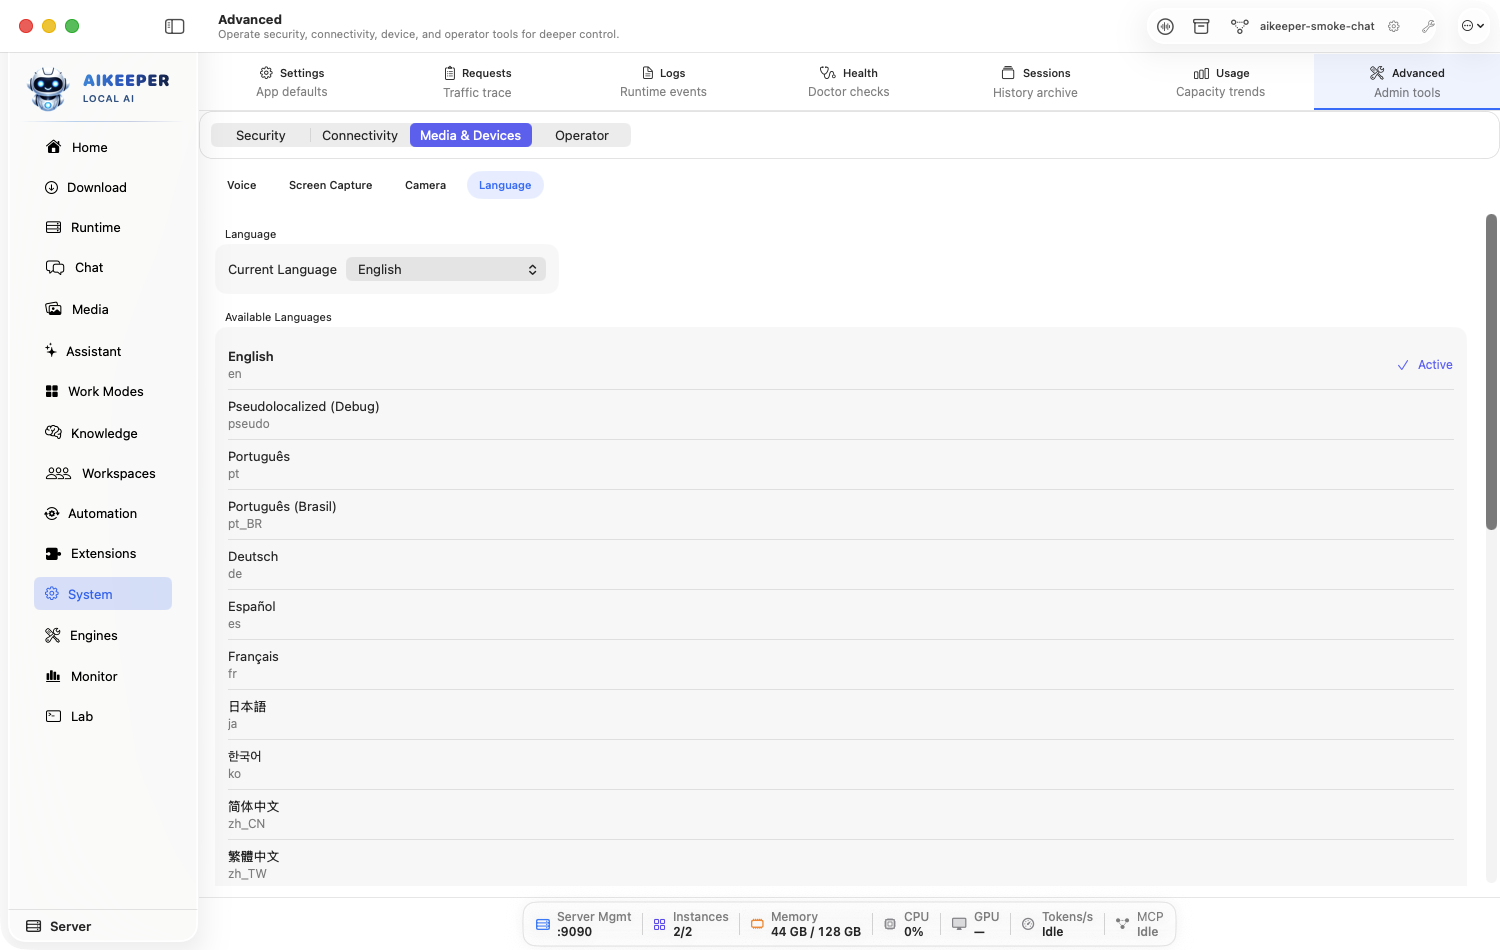
Task: Select Pseudolocalized (Debug) language row
Action: coord(840,414)
